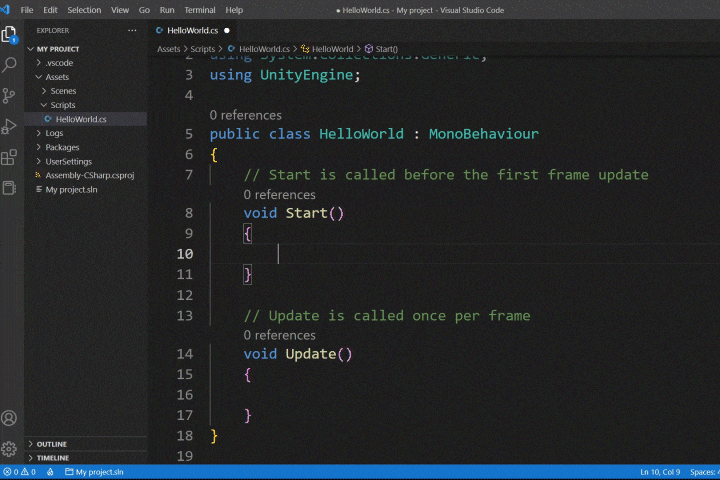Open the Go menu
Image resolution: width=720 pixels, height=480 pixels.
click(144, 10)
